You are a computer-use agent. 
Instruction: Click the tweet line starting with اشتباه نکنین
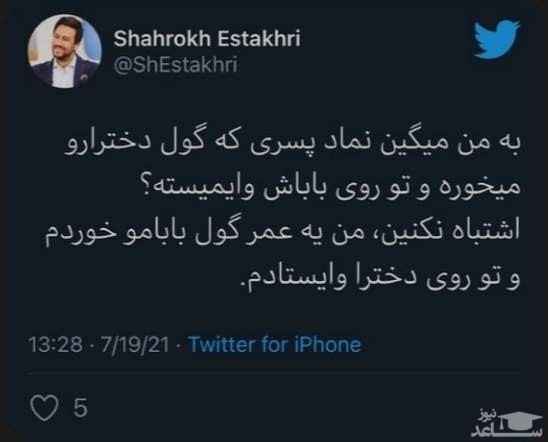pos(282,233)
